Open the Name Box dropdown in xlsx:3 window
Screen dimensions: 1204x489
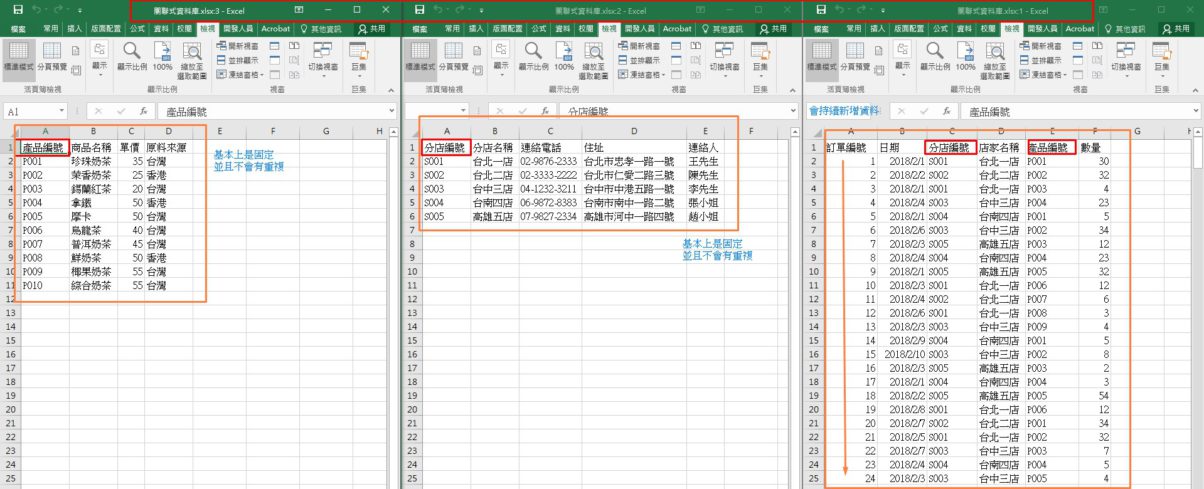(60, 112)
